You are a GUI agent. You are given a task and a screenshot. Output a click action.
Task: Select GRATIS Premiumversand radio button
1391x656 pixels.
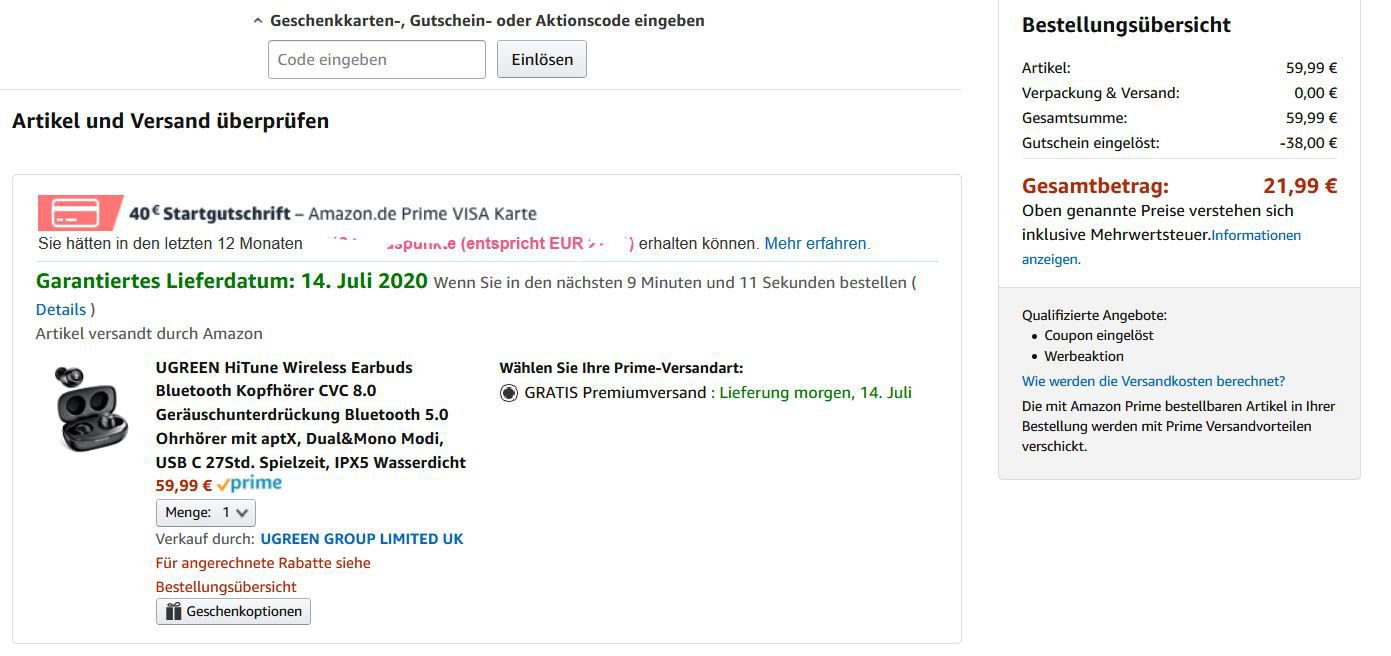pos(509,393)
